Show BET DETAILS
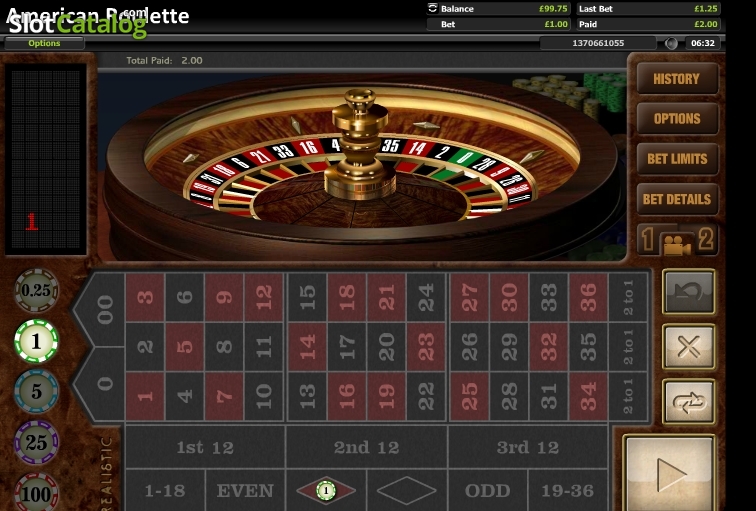 [677, 199]
